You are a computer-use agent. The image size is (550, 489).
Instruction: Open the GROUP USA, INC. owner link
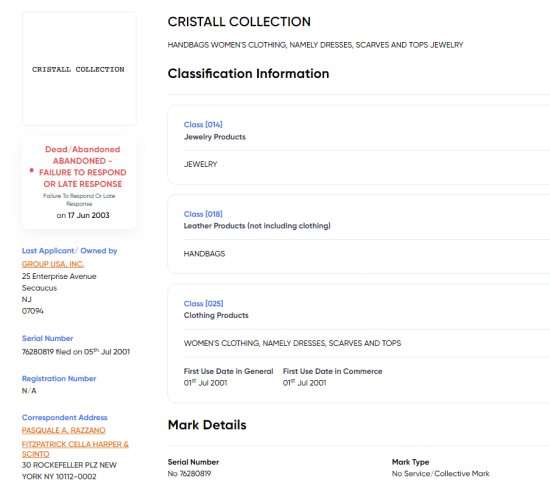53,264
